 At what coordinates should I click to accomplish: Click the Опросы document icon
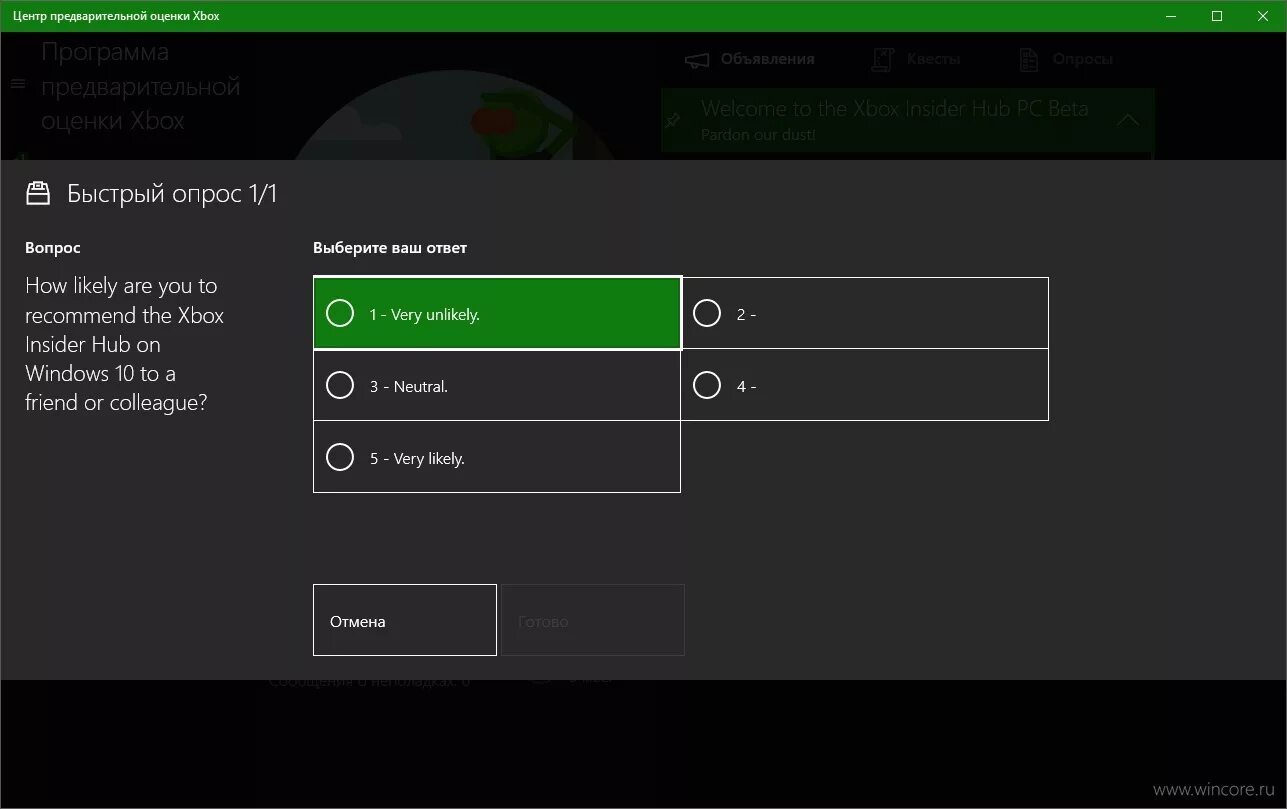[1027, 59]
